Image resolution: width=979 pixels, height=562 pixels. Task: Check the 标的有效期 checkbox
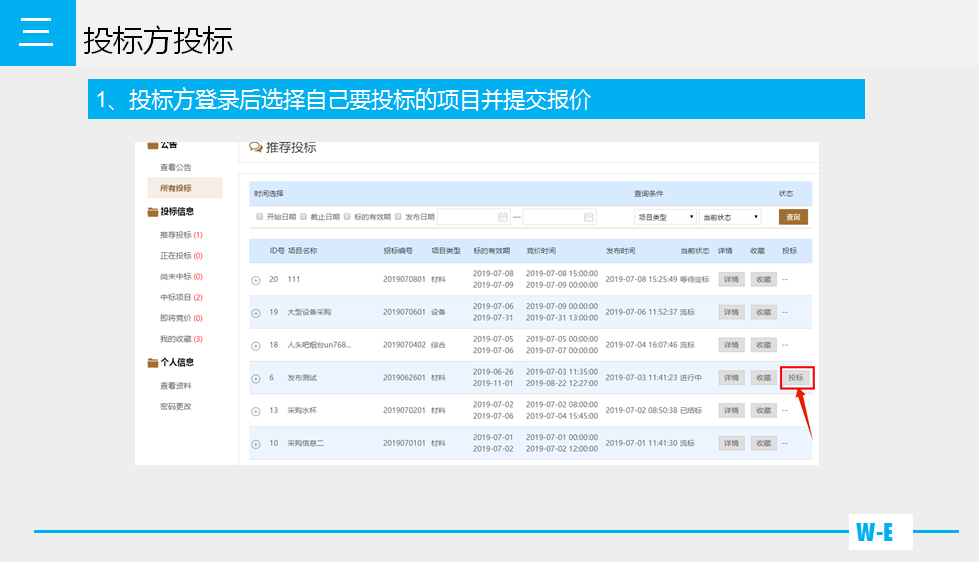(x=347, y=216)
